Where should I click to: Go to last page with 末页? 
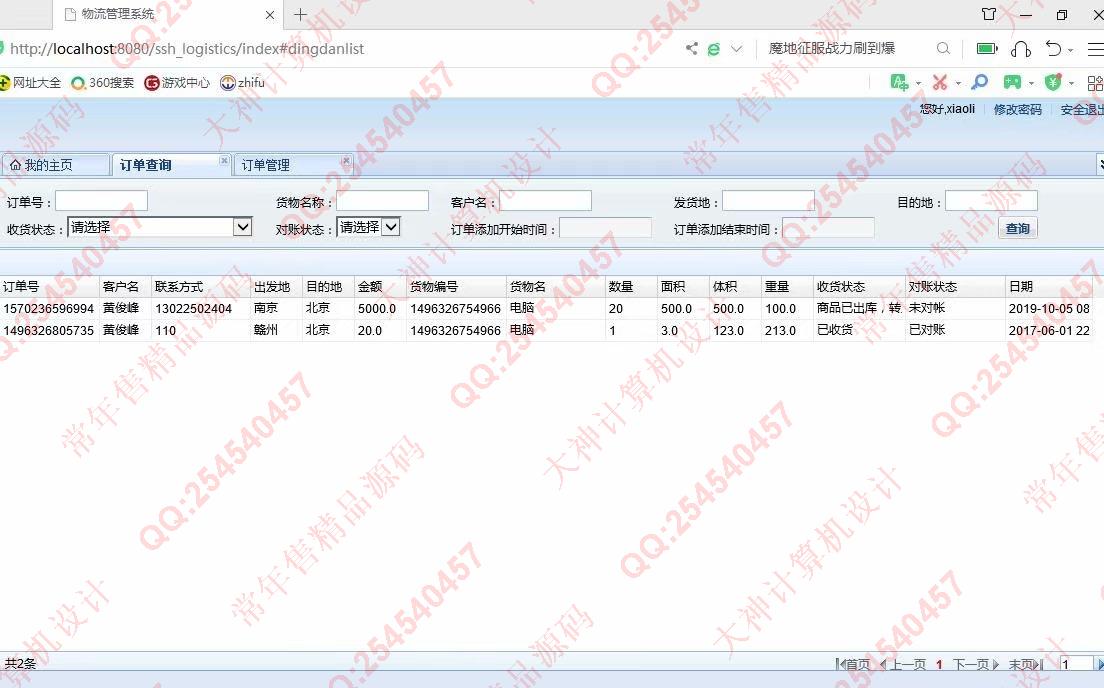(x=1026, y=664)
